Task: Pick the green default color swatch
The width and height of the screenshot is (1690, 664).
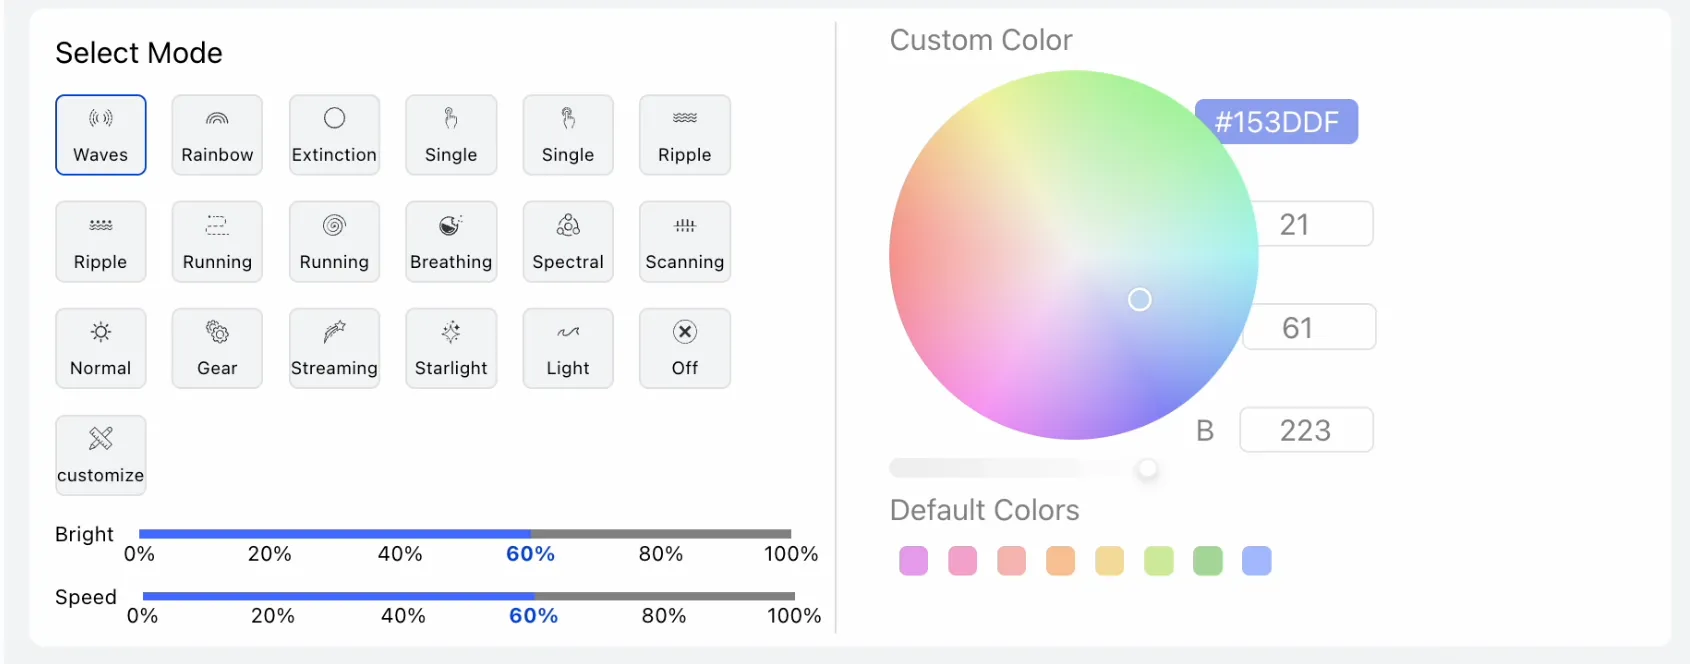Action: pos(1207,561)
